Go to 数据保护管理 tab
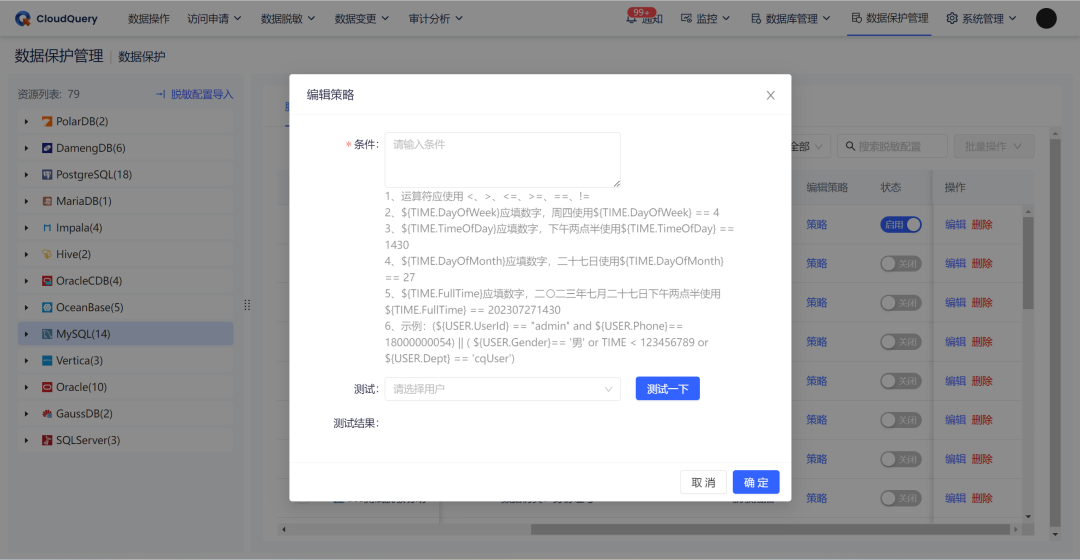Image resolution: width=1080 pixels, height=560 pixels. 889,19
